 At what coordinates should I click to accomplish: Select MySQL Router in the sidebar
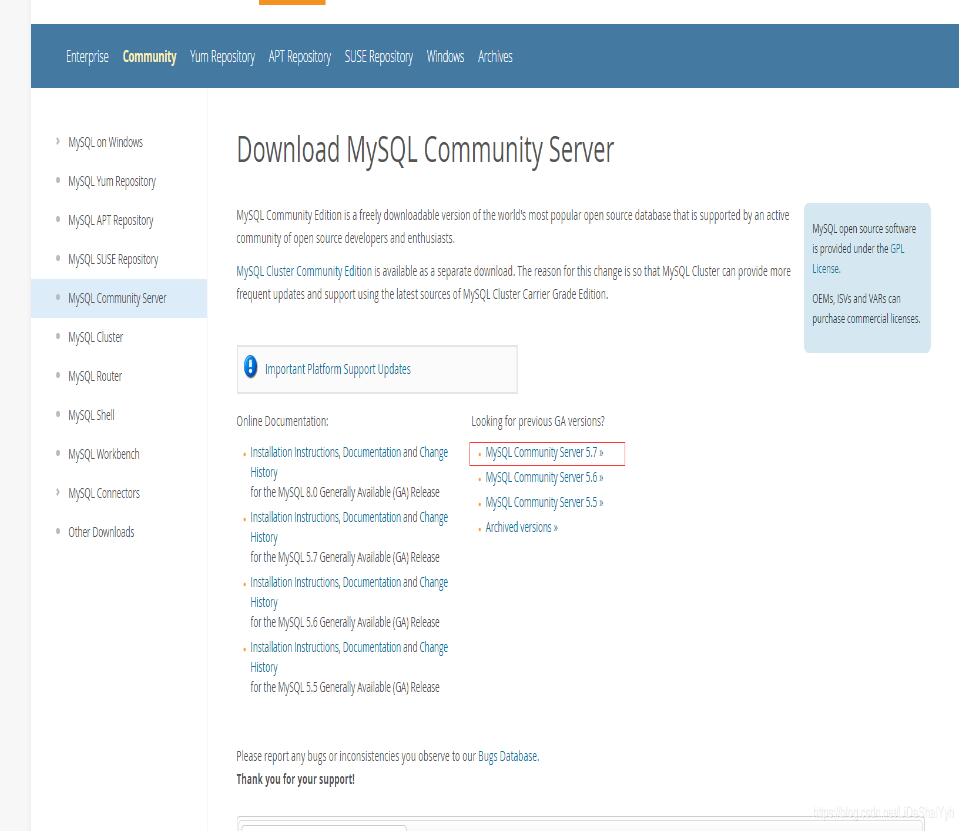[95, 376]
